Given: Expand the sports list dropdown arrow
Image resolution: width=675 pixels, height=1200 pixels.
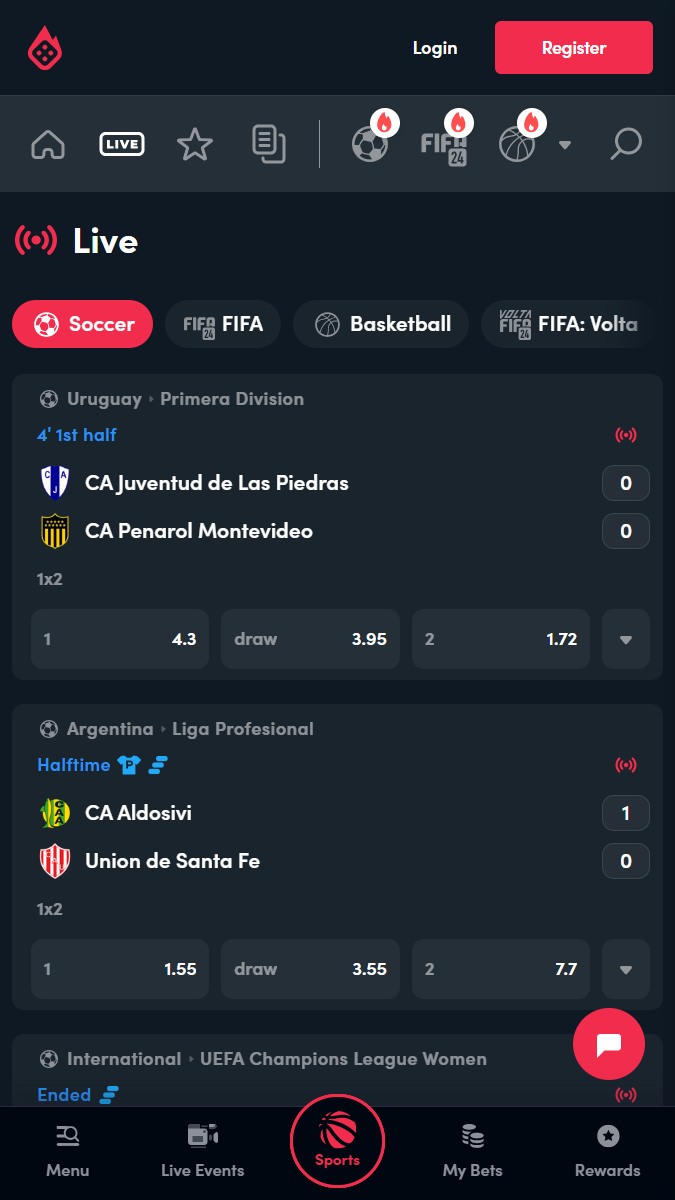Looking at the screenshot, I should click(565, 145).
